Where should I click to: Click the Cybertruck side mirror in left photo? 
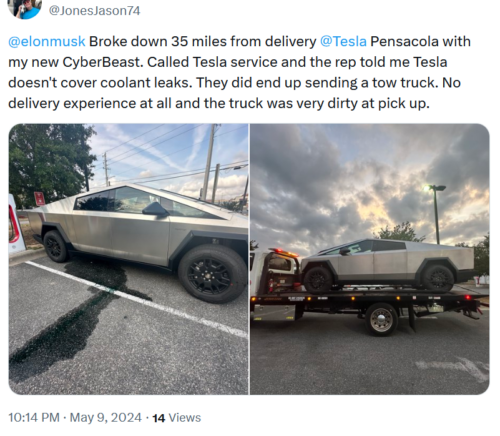(x=155, y=209)
